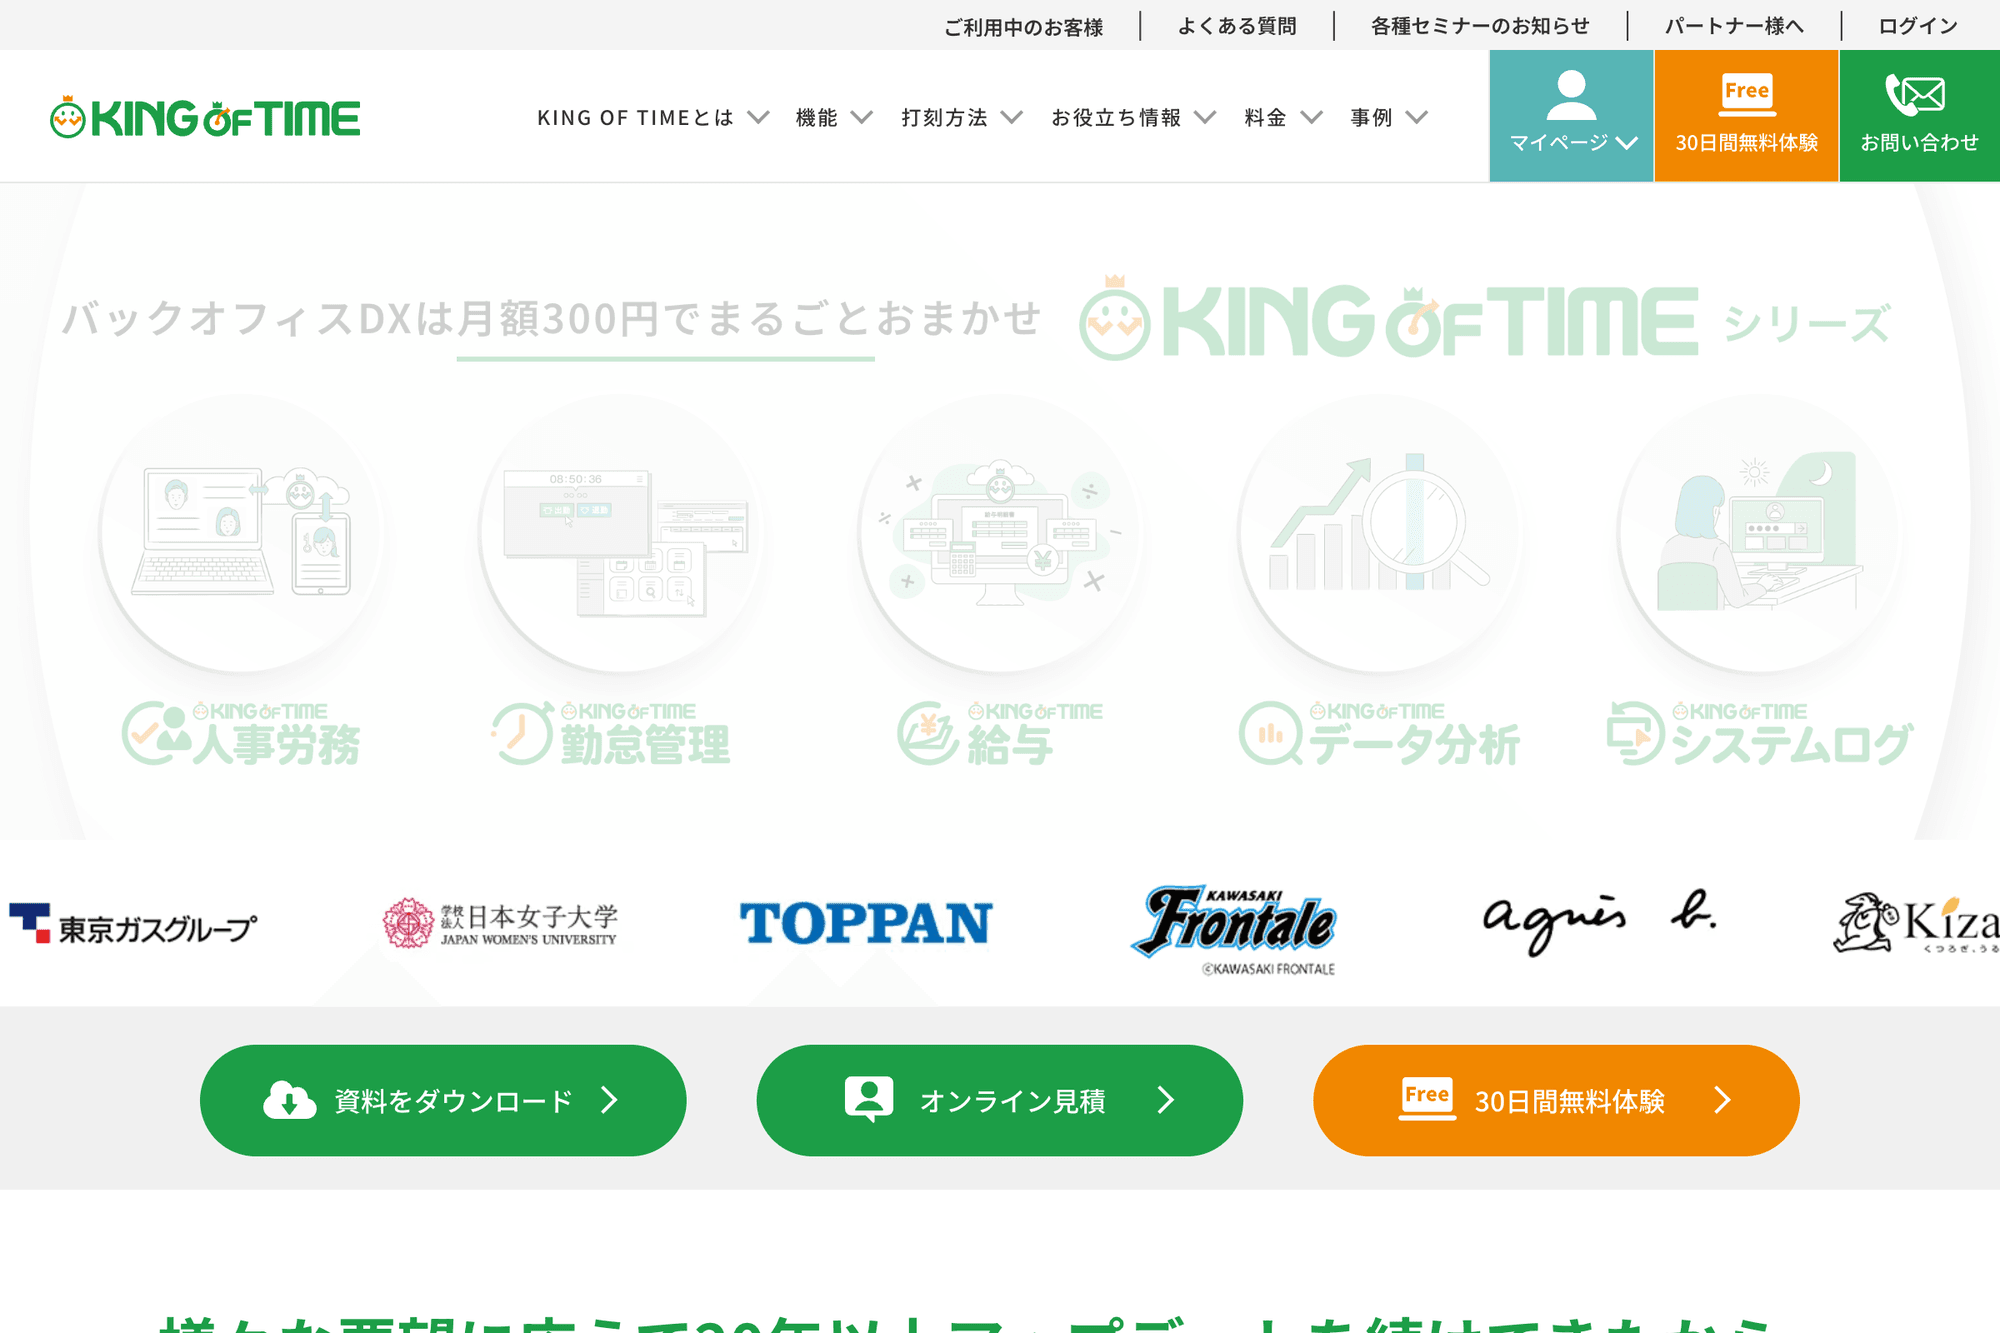Click the 日本女子大学 logo
This screenshot has height=1333, width=2000.
pyautogui.click(x=500, y=923)
